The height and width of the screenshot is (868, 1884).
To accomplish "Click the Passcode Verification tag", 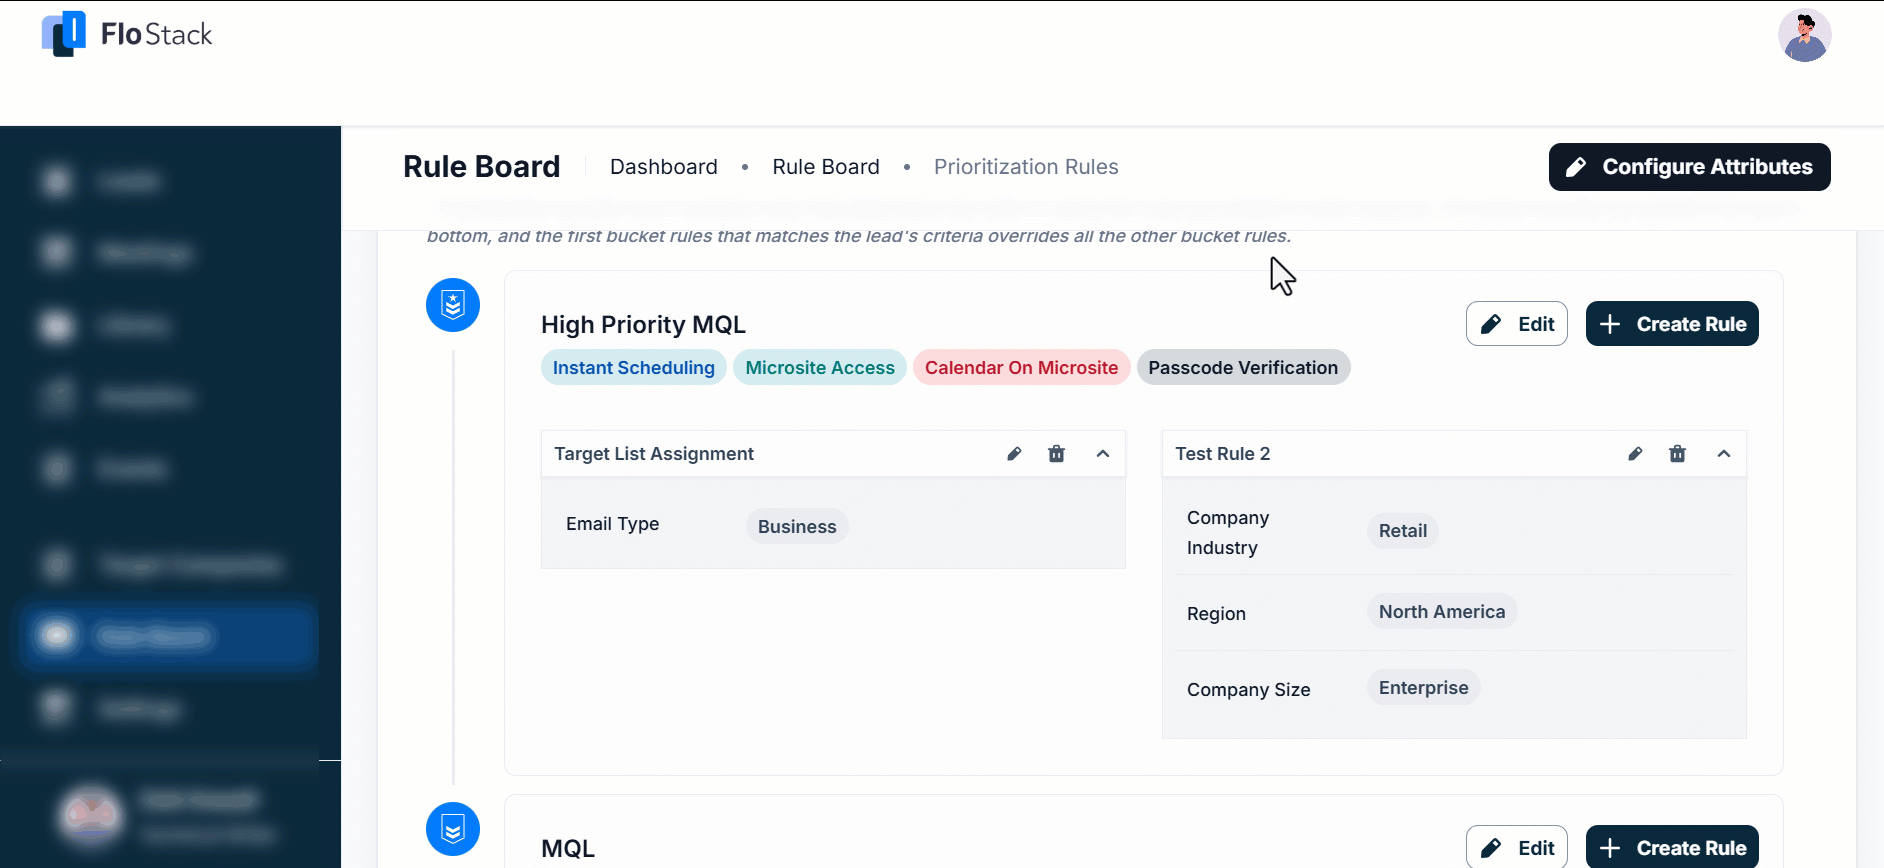I will pyautogui.click(x=1243, y=368).
